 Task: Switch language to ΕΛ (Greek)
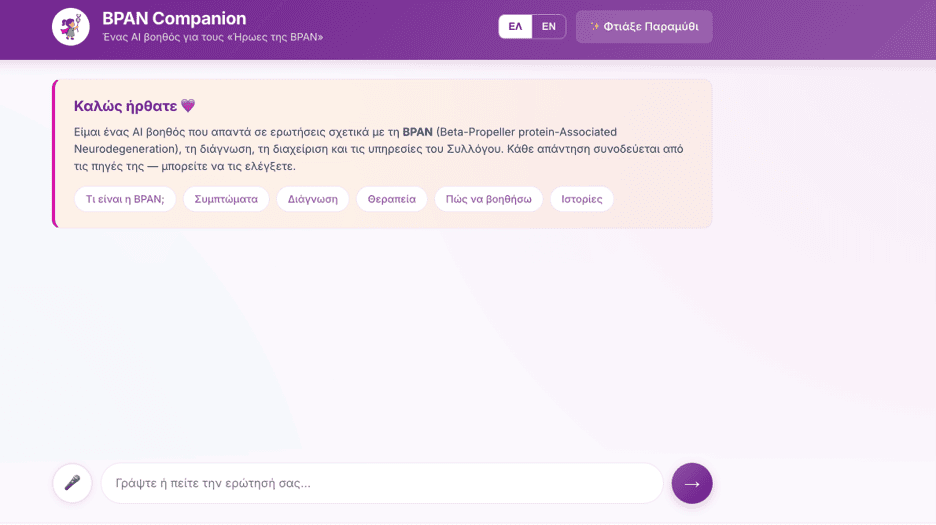pos(515,27)
